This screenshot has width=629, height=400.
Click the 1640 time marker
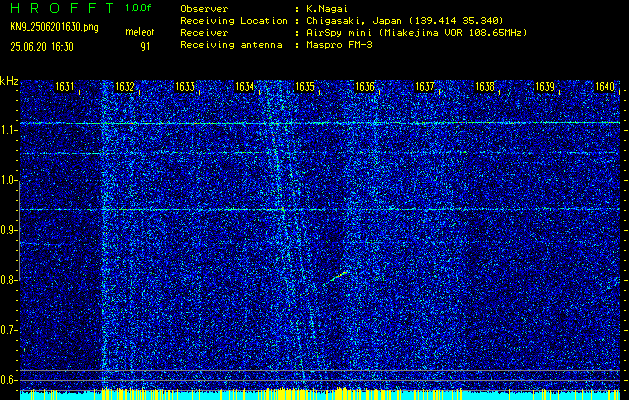605,86
